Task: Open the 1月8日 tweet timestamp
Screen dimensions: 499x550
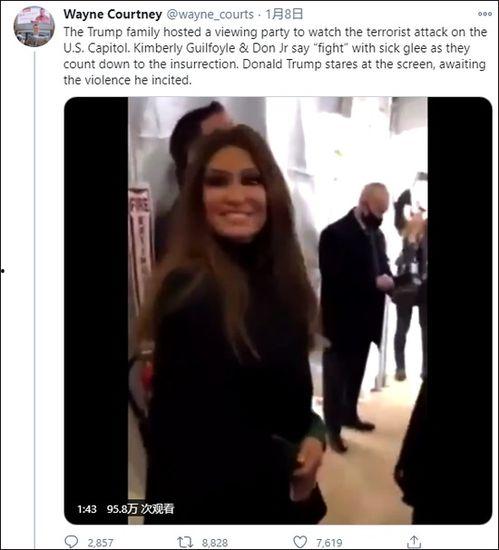Action: 284,14
